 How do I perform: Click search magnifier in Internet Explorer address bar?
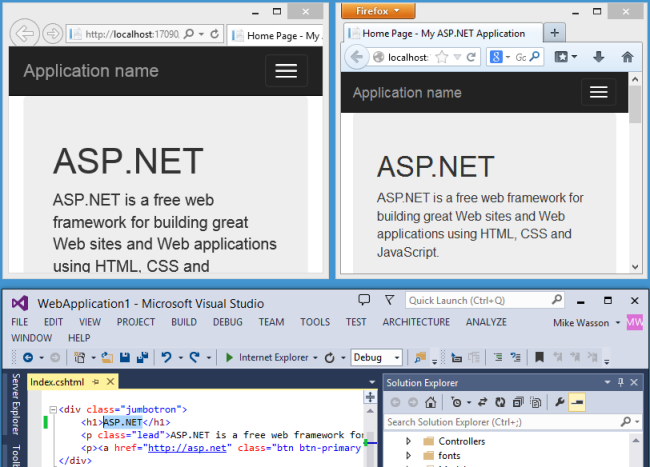coord(189,34)
